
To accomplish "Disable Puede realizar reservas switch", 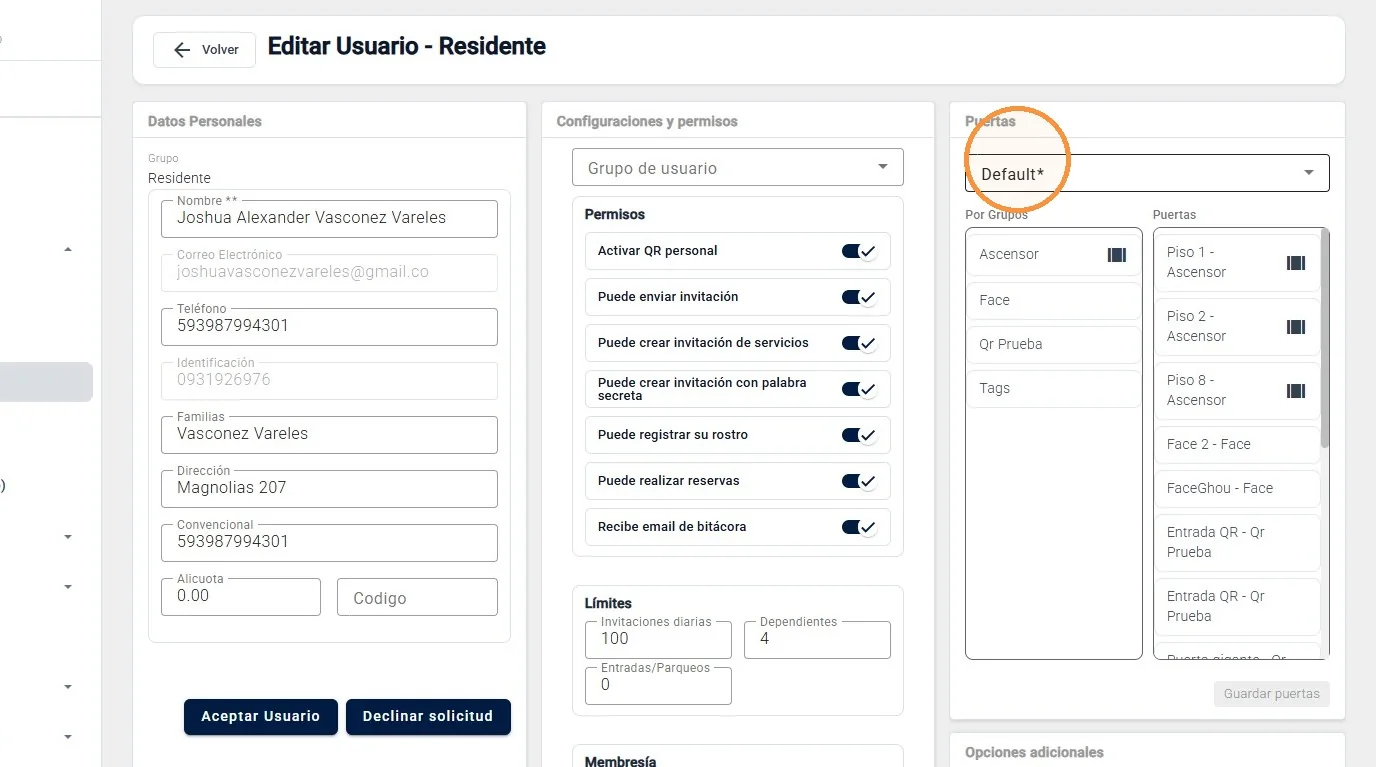I will coord(859,481).
